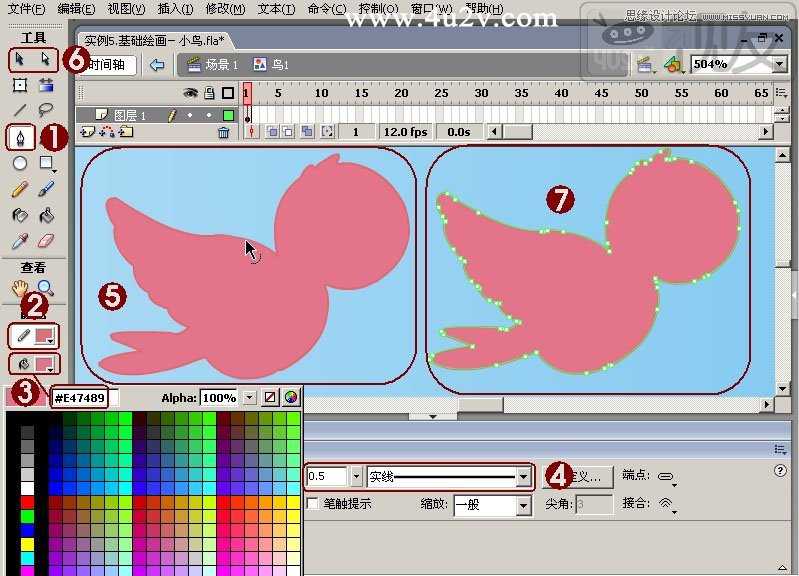Open the 插入(I) menu
This screenshot has height=576, width=799.
pos(175,9)
